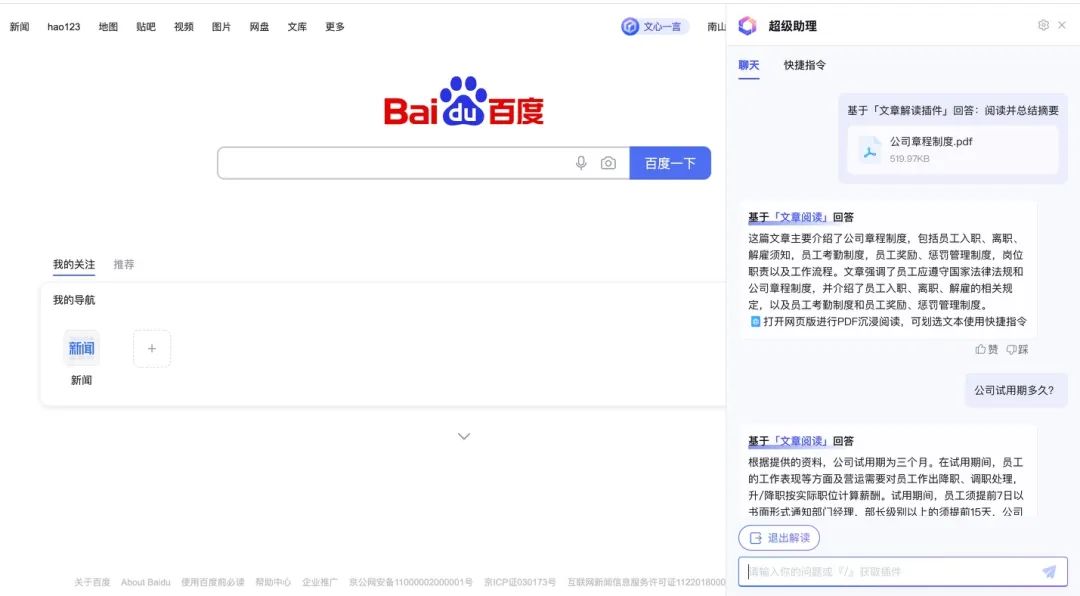Select the 我的关注 tab
Image resolution: width=1080 pixels, height=596 pixels.
click(x=74, y=265)
